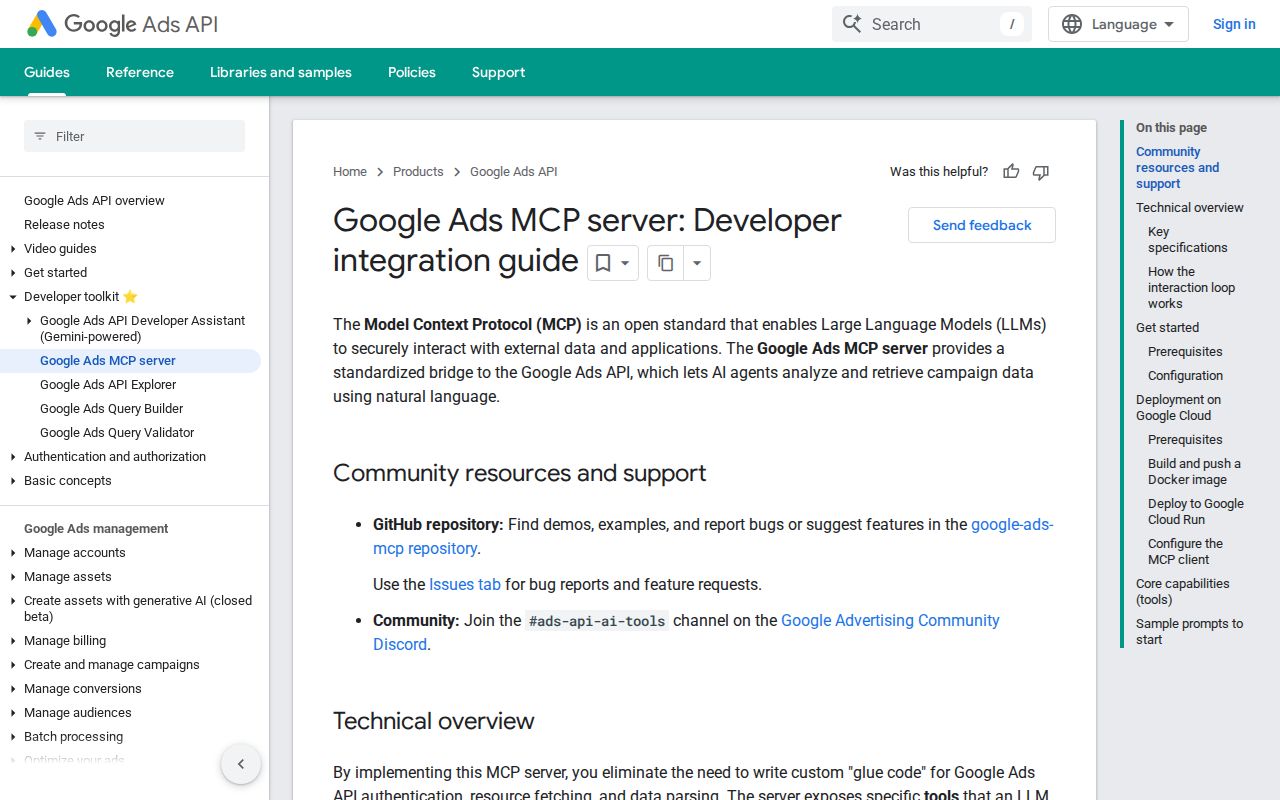Open Release notes in sidebar
This screenshot has width=1280, height=800.
pos(64,224)
